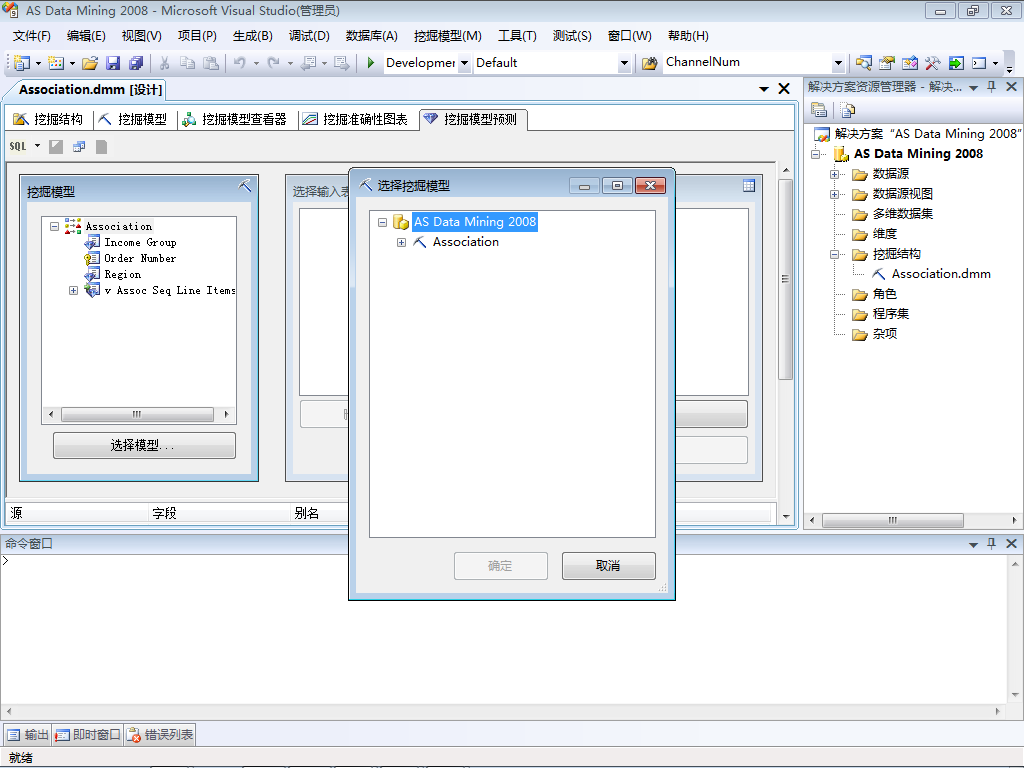This screenshot has width=1024, height=768.
Task: Pin the Command Window panel
Action: 991,543
